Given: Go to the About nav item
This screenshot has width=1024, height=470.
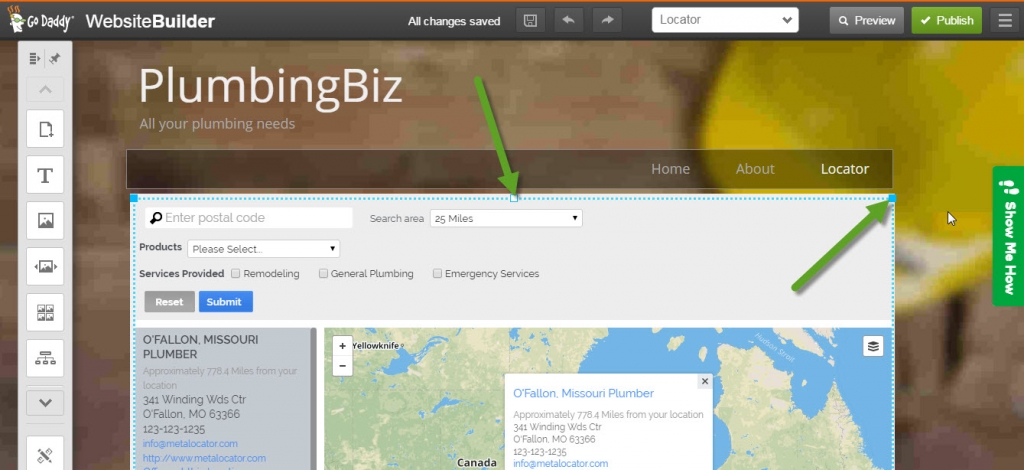Looking at the screenshot, I should tap(755, 169).
